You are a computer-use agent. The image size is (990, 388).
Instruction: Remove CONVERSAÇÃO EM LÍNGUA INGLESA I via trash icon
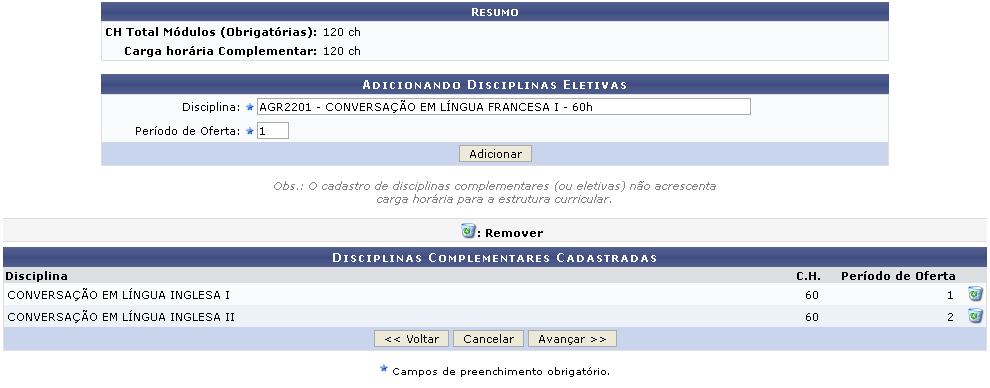pos(975,294)
